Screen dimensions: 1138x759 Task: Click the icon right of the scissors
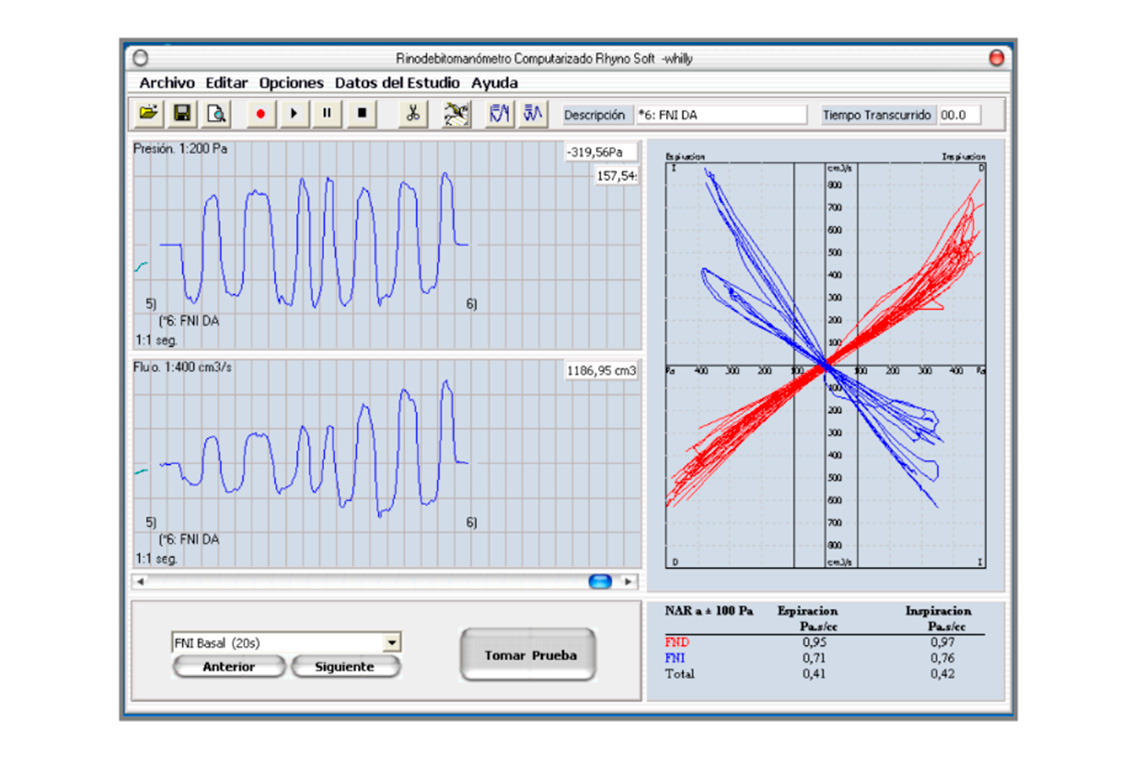point(456,114)
